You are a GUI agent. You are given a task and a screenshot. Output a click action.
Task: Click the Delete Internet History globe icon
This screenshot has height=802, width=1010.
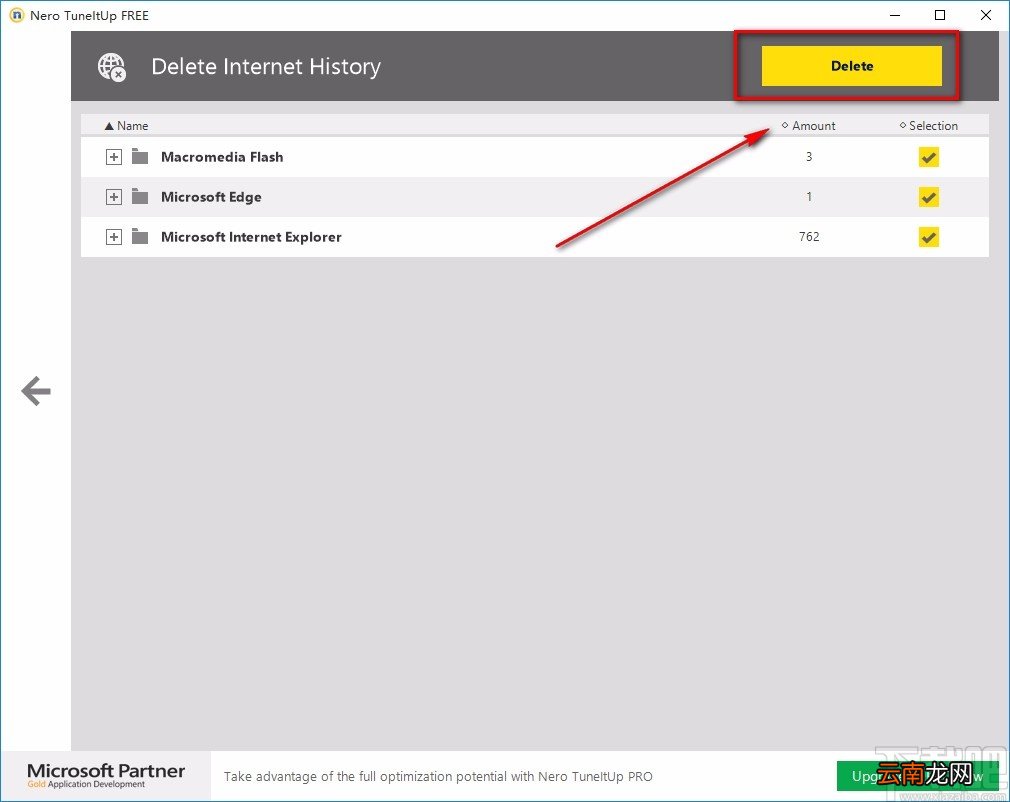click(x=112, y=67)
